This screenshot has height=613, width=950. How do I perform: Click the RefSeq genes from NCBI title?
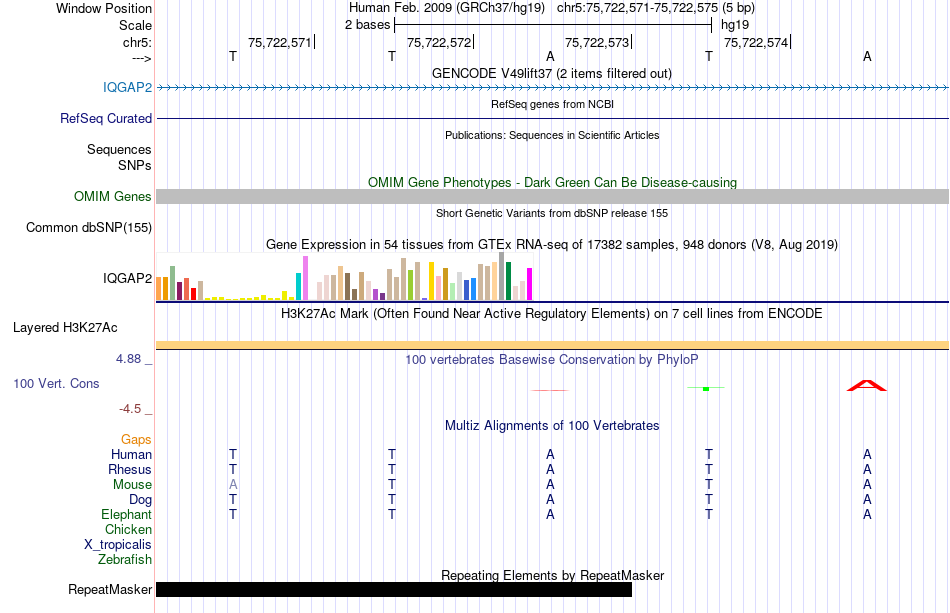pos(552,104)
